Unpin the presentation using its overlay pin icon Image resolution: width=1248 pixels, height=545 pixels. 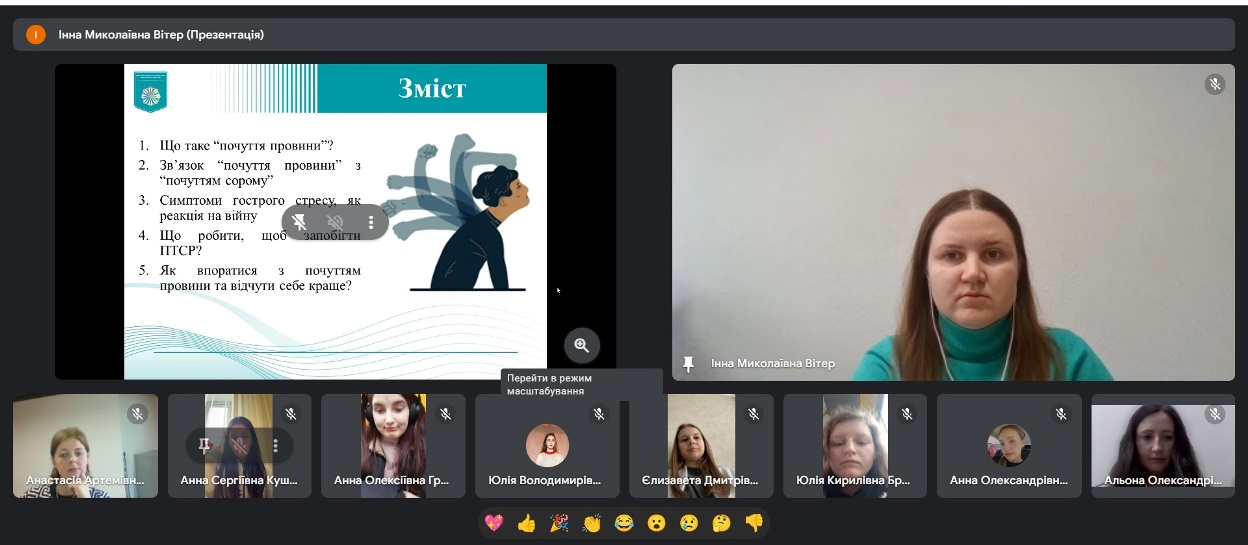coord(299,222)
